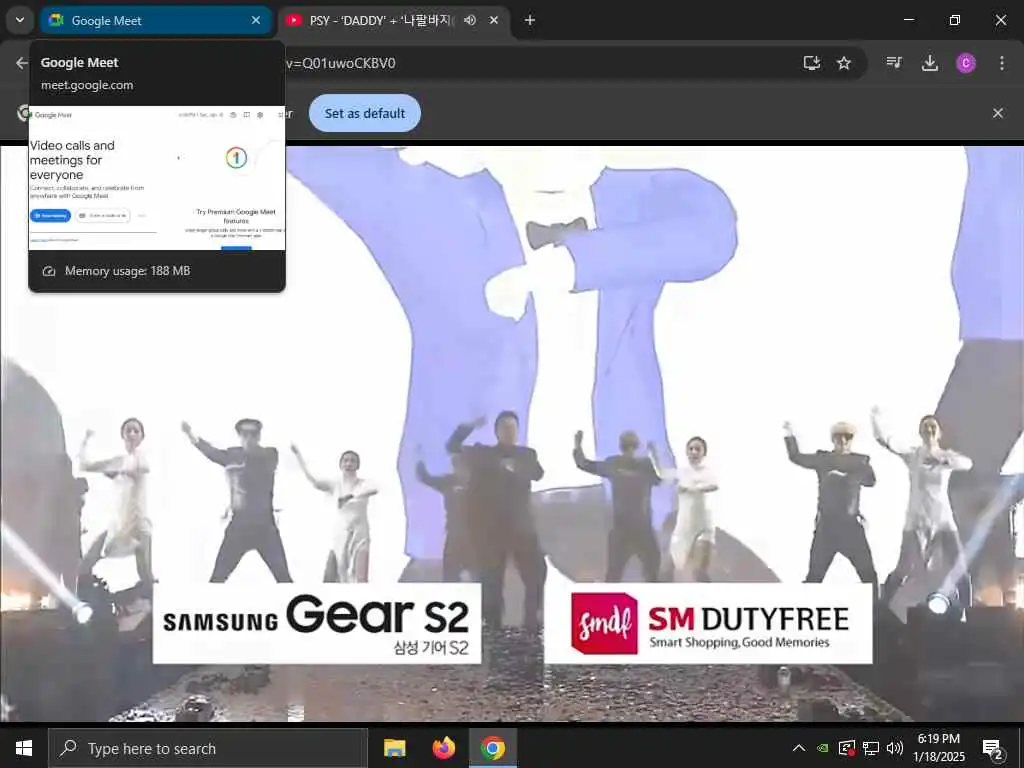Click the tray icon with the red badge
Screen dimensions: 1024x768
(847, 748)
